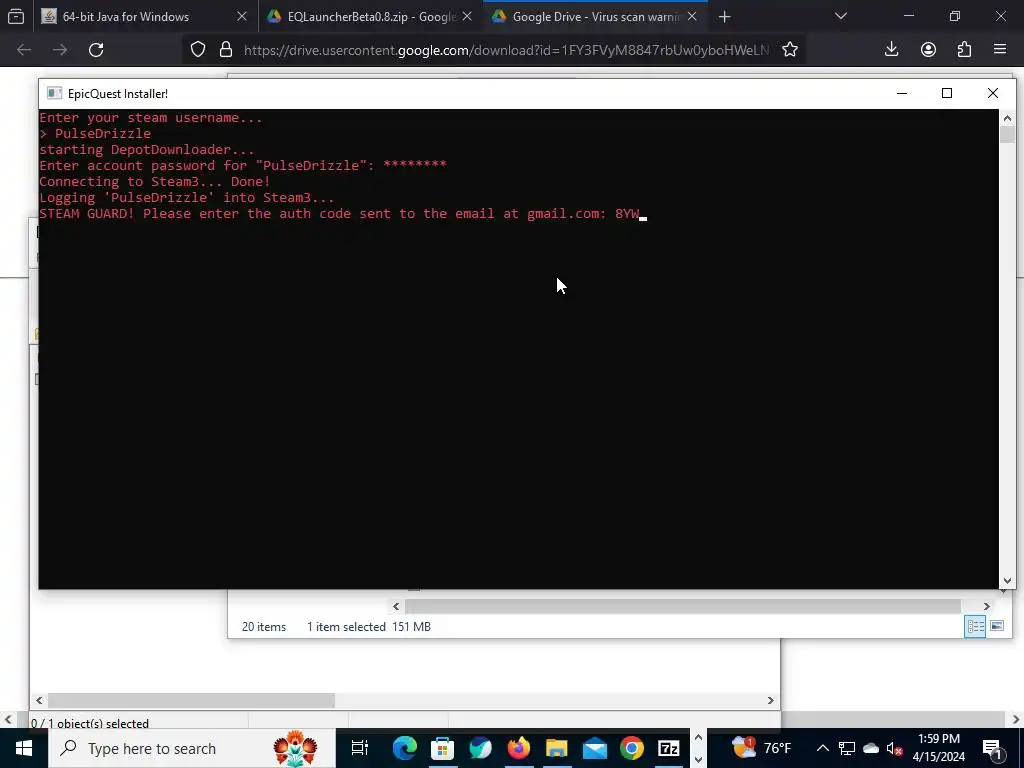Image resolution: width=1024 pixels, height=768 pixels.
Task: Click the console scrollbar up arrow
Action: 1007,118
